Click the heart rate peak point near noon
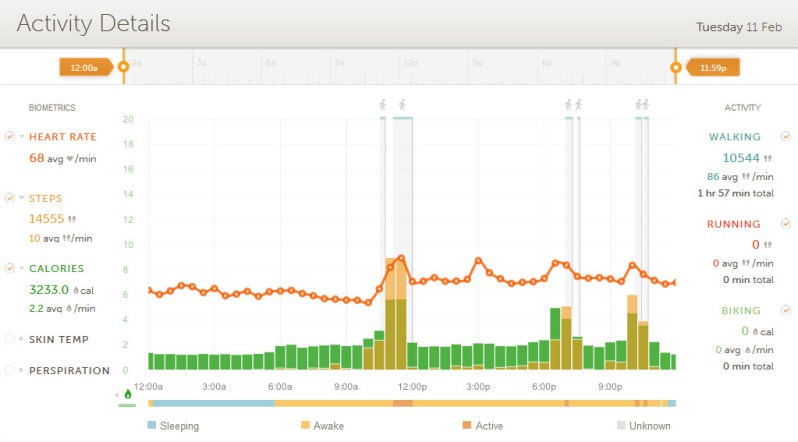The image size is (798, 442). [401, 258]
